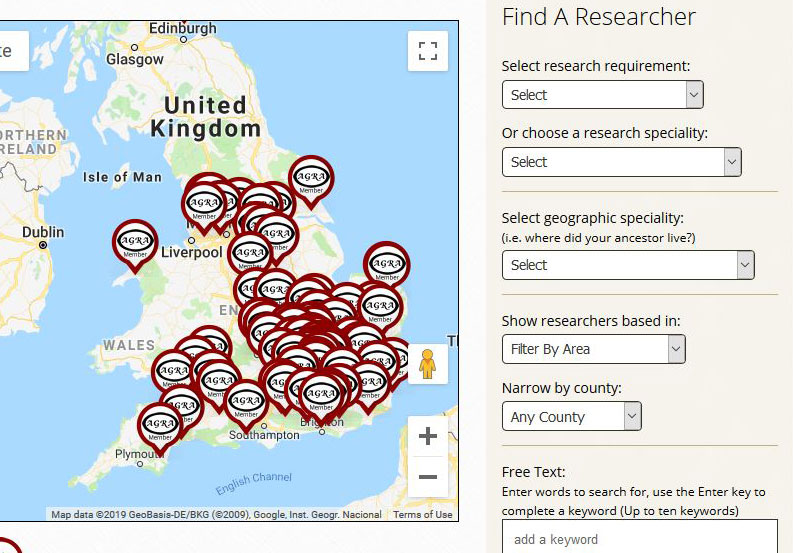Open the AGRA marker near Plymouth
Image resolution: width=793 pixels, height=553 pixels.
(160, 428)
